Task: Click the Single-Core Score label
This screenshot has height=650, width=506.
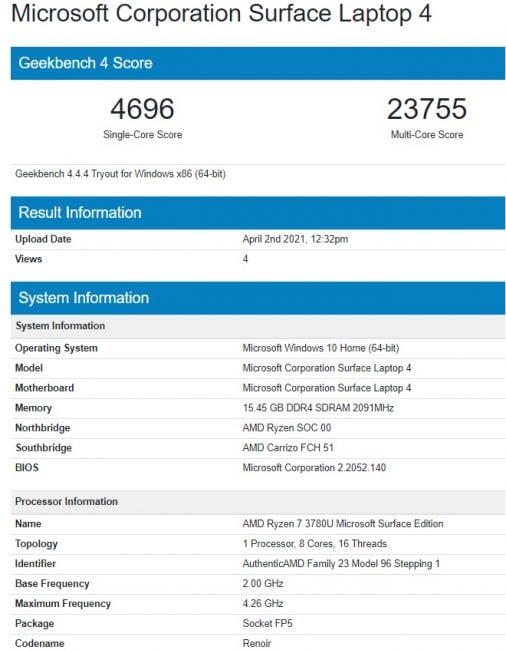Action: coord(143,134)
